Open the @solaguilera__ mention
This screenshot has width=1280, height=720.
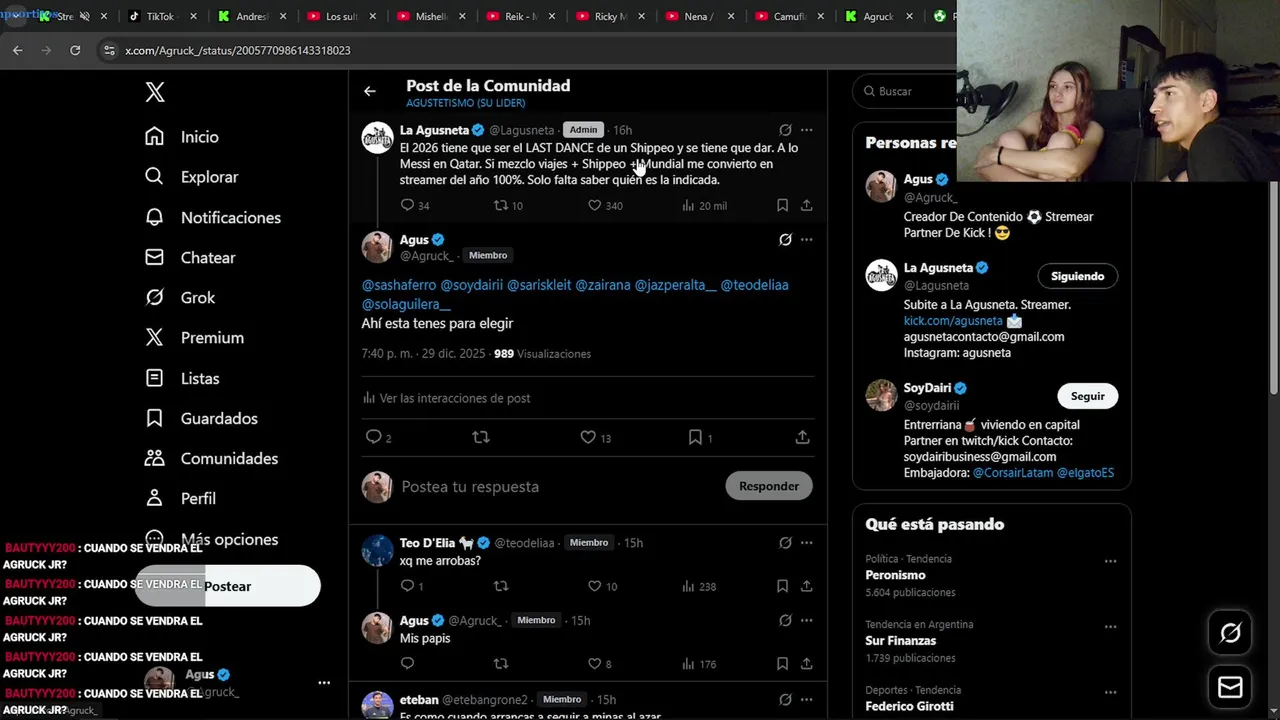click(406, 304)
